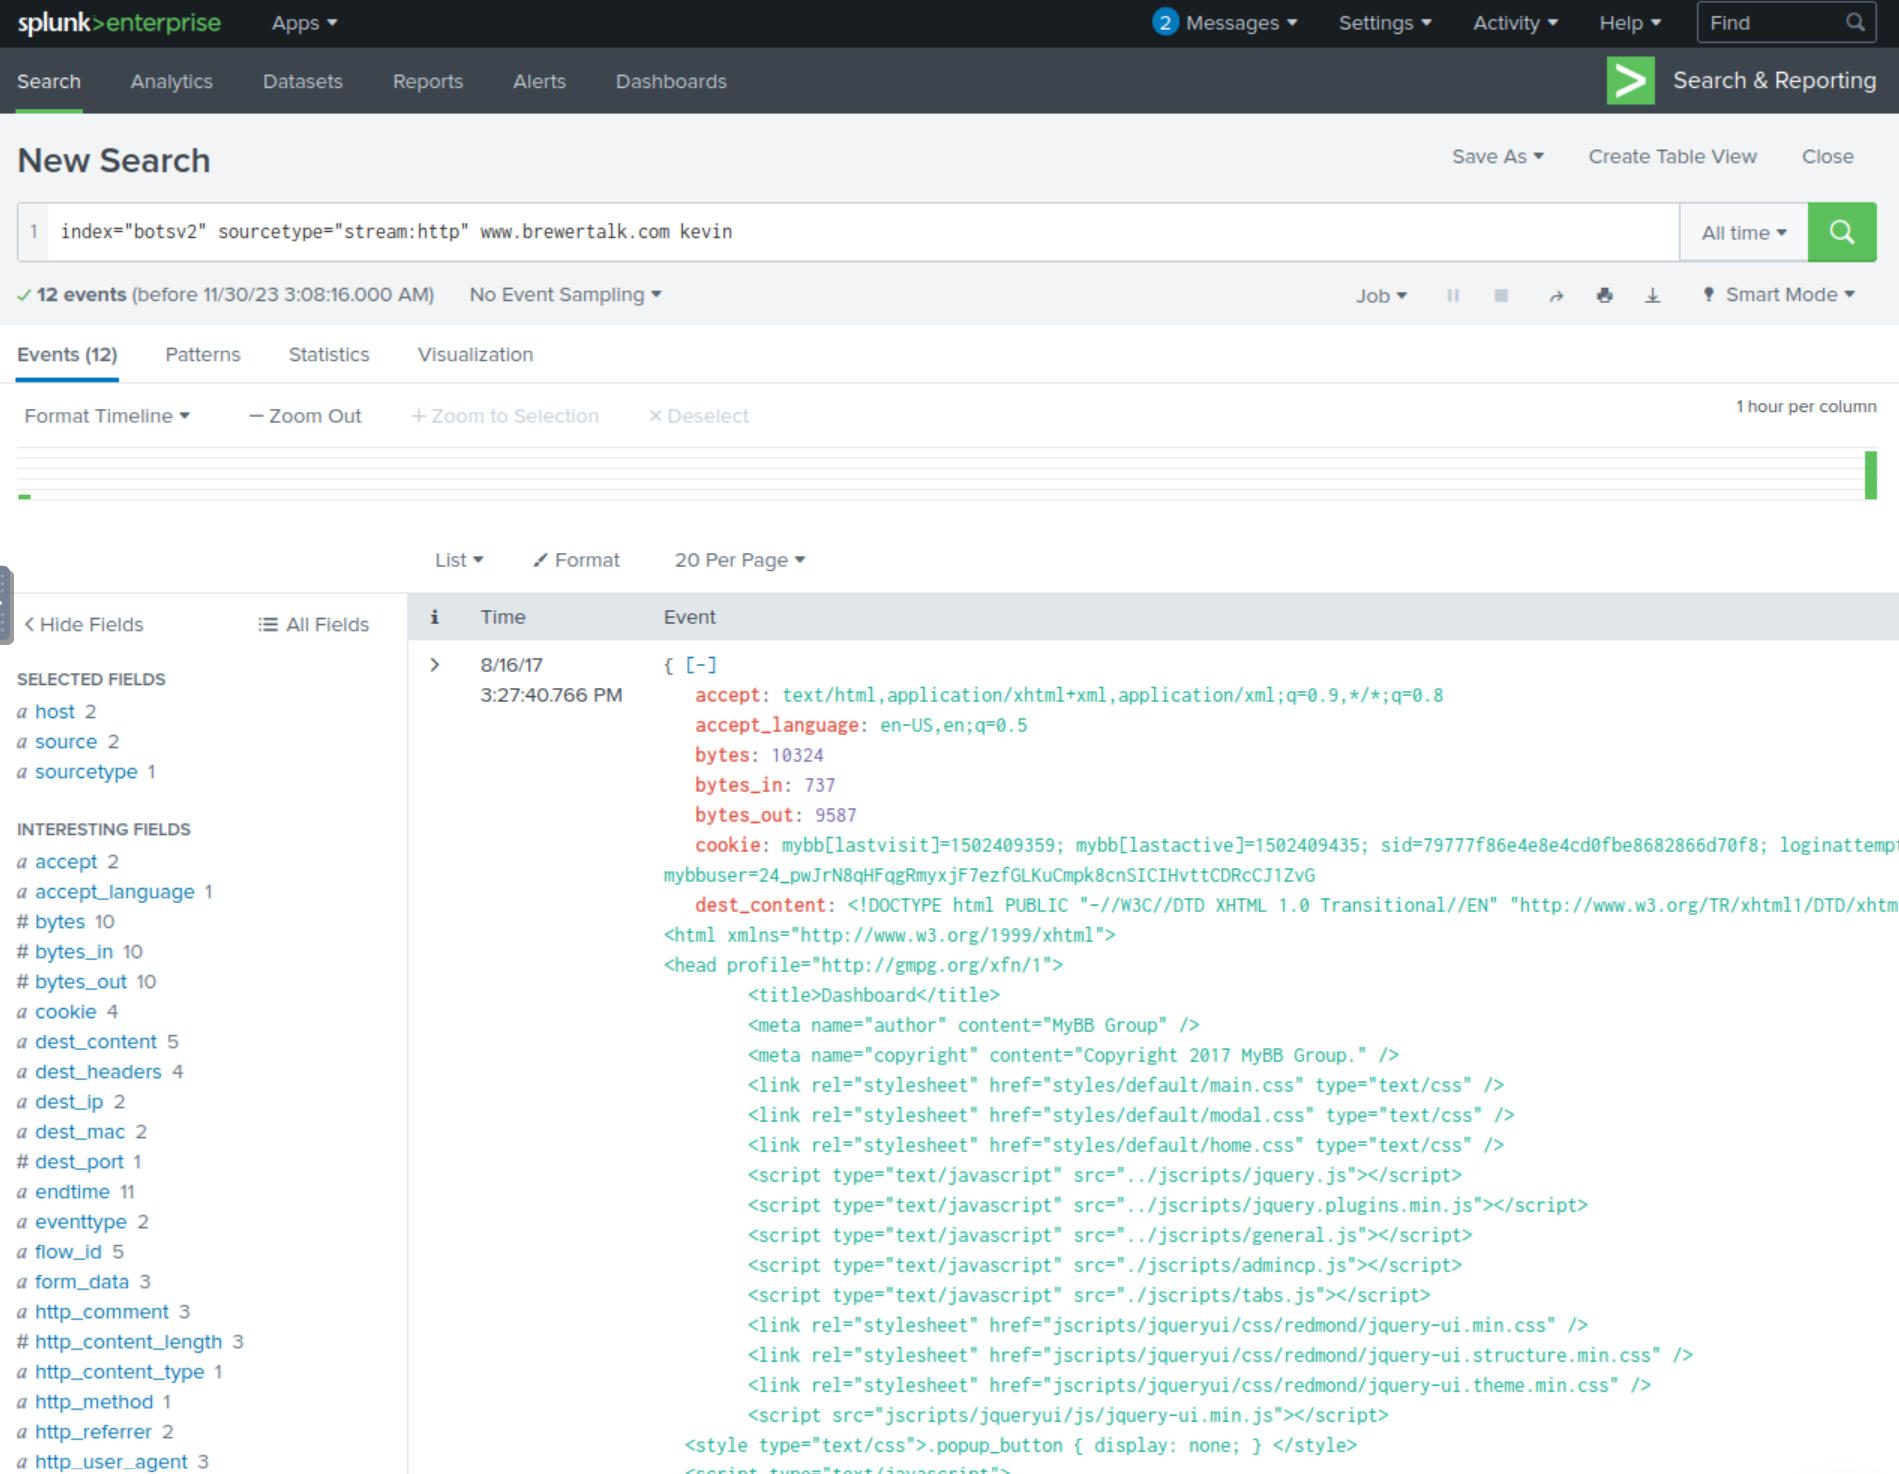
Task: Go to the Analytics nav tab
Action: click(x=171, y=81)
